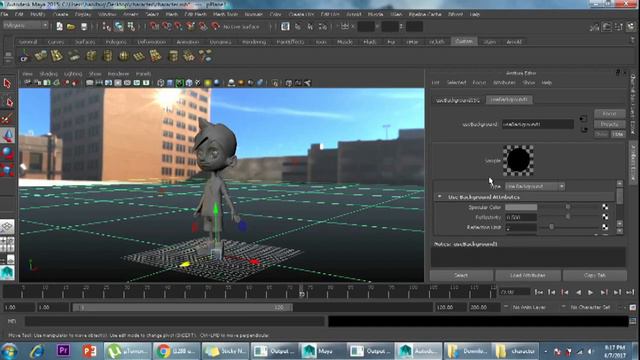Click the Specular Color swatch
The image size is (640, 360).
(x=521, y=207)
